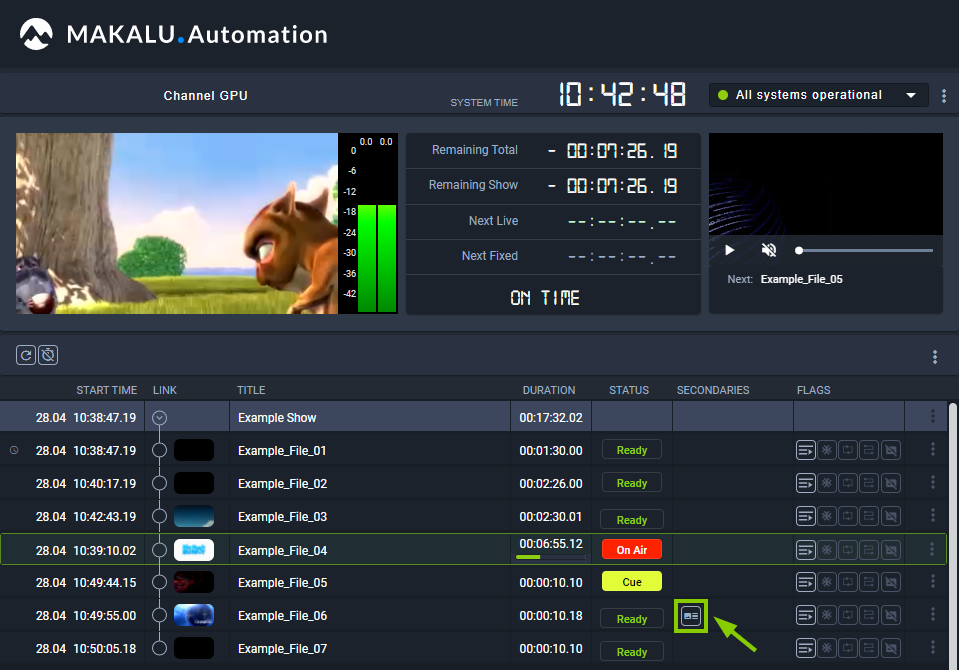
Task: Collapse the Example Show group chevron
Action: 160,418
